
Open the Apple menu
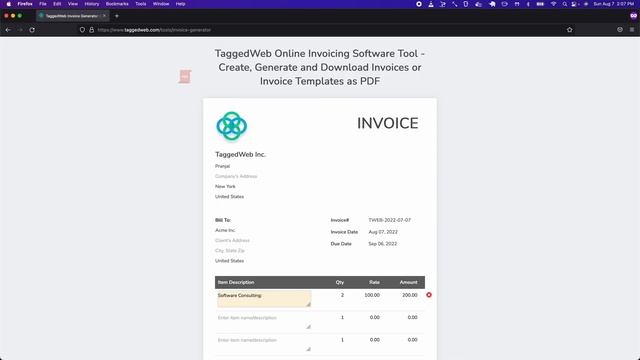pos(9,4)
